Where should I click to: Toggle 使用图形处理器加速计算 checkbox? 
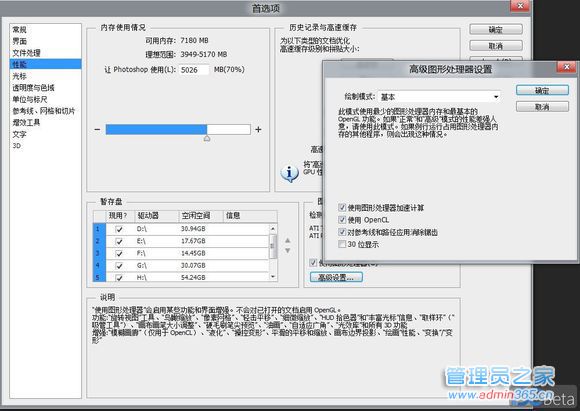pyautogui.click(x=342, y=208)
